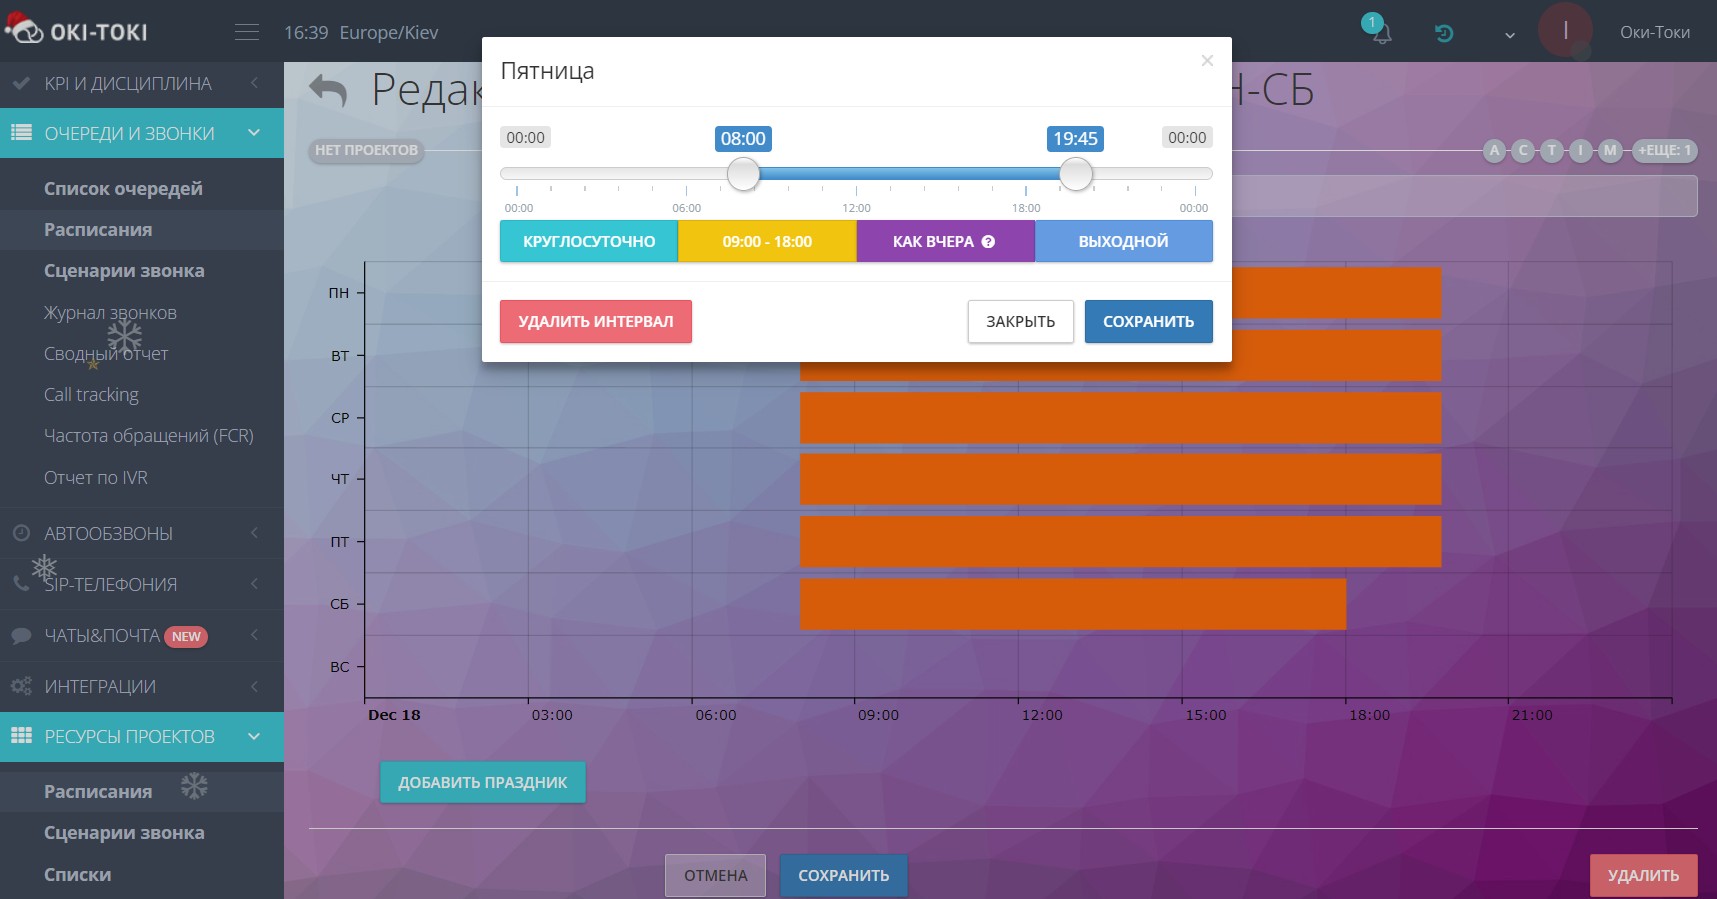The width and height of the screenshot is (1717, 899).
Task: Click ОТМЕНА at the page bottom
Action: point(716,875)
